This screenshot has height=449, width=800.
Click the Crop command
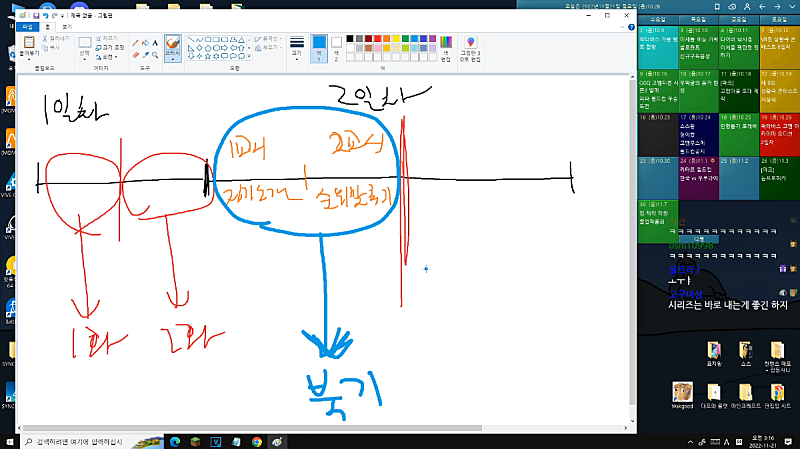pyautogui.click(x=107, y=38)
